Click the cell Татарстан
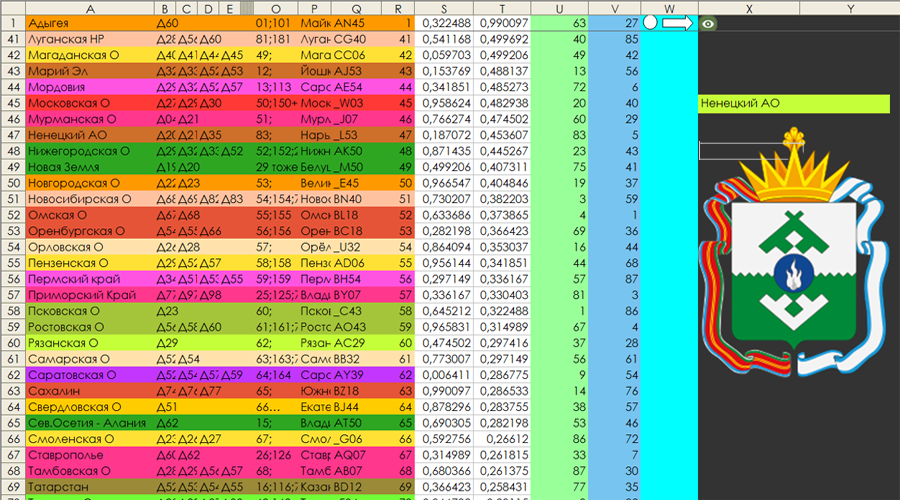Image resolution: width=900 pixels, height=500 pixels. (x=90, y=487)
